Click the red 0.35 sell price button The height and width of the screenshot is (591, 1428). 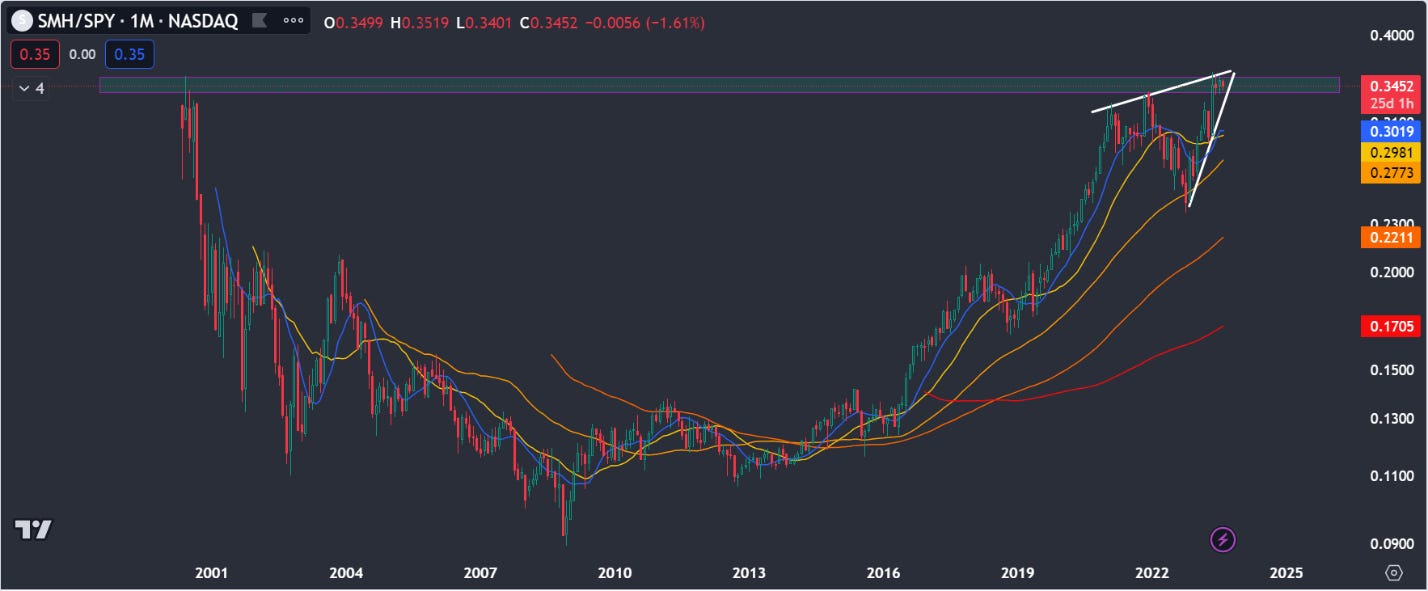pyautogui.click(x=35, y=54)
